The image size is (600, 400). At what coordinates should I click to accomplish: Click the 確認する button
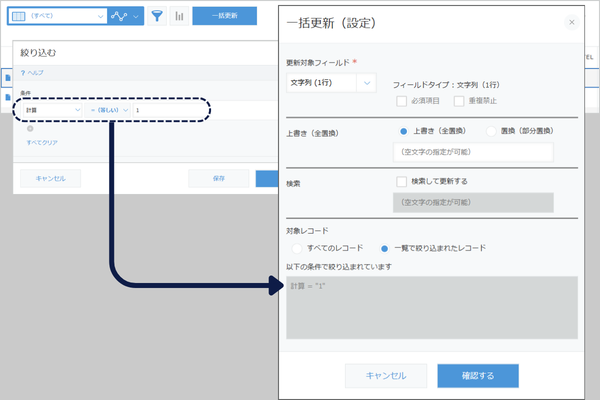(x=478, y=376)
